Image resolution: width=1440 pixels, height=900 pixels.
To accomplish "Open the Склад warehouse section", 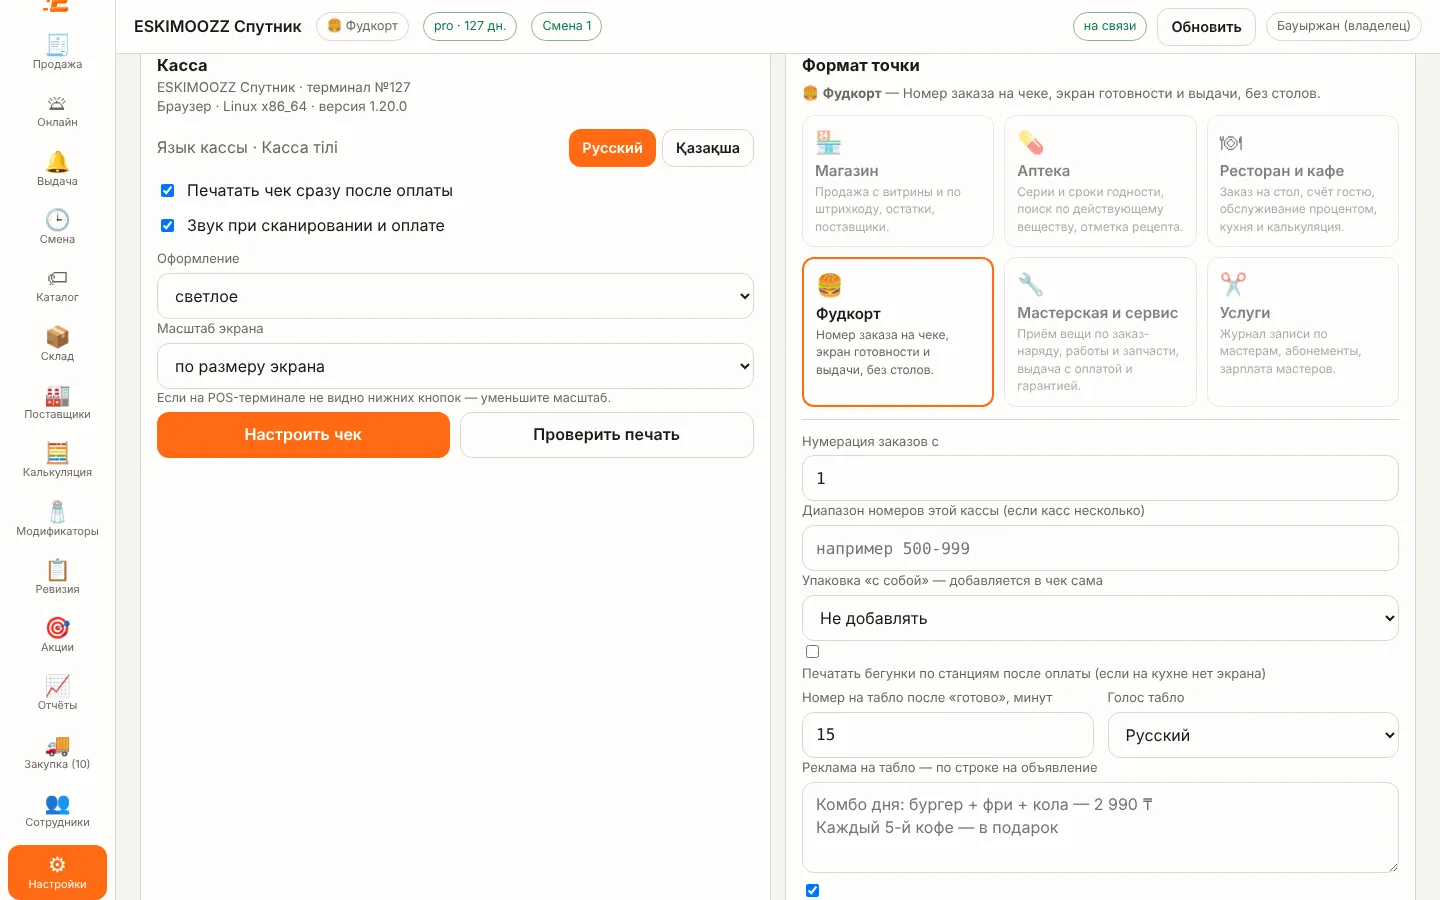I will 57,344.
